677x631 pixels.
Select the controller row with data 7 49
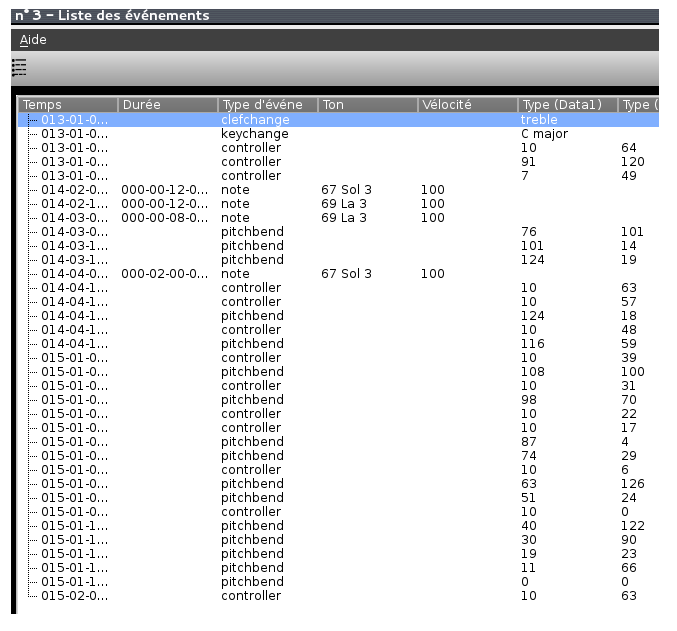click(x=338, y=176)
